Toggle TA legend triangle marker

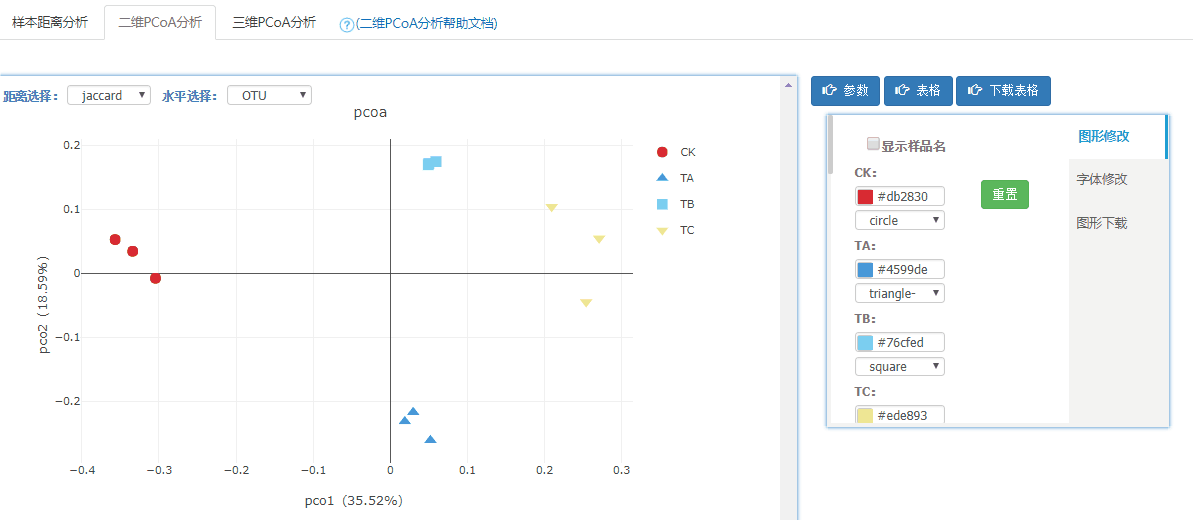(662, 177)
